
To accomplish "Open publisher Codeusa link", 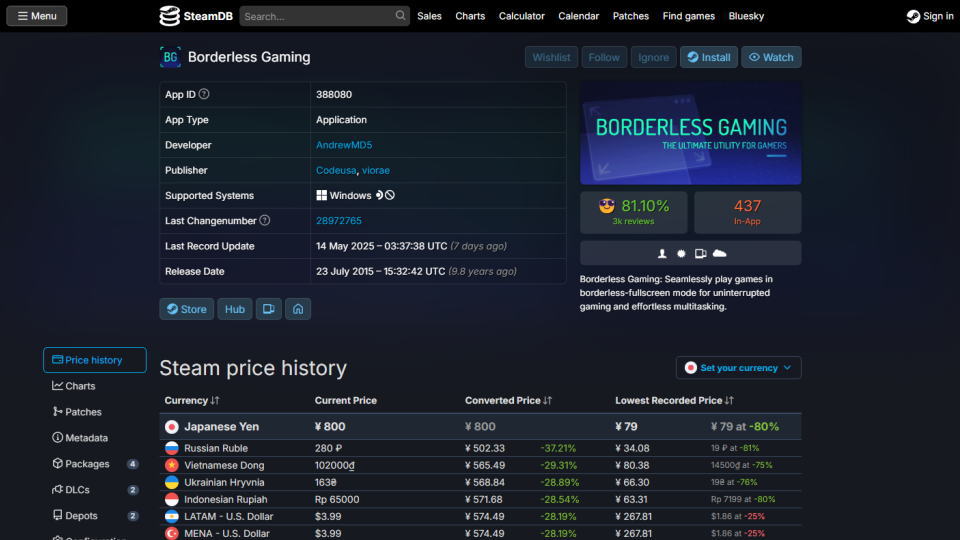I will pos(336,170).
